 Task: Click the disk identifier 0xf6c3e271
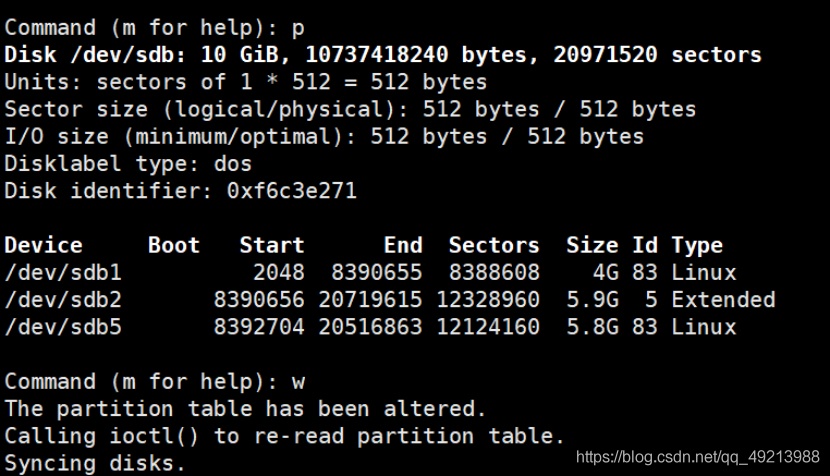(292, 191)
